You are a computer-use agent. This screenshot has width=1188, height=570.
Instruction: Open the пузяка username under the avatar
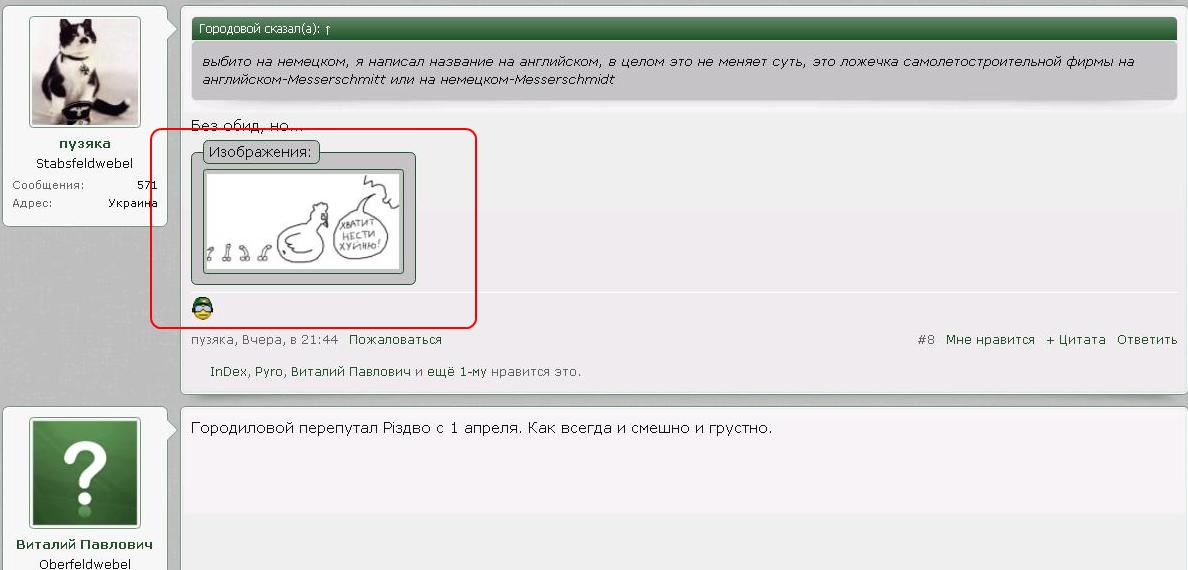[x=85, y=143]
